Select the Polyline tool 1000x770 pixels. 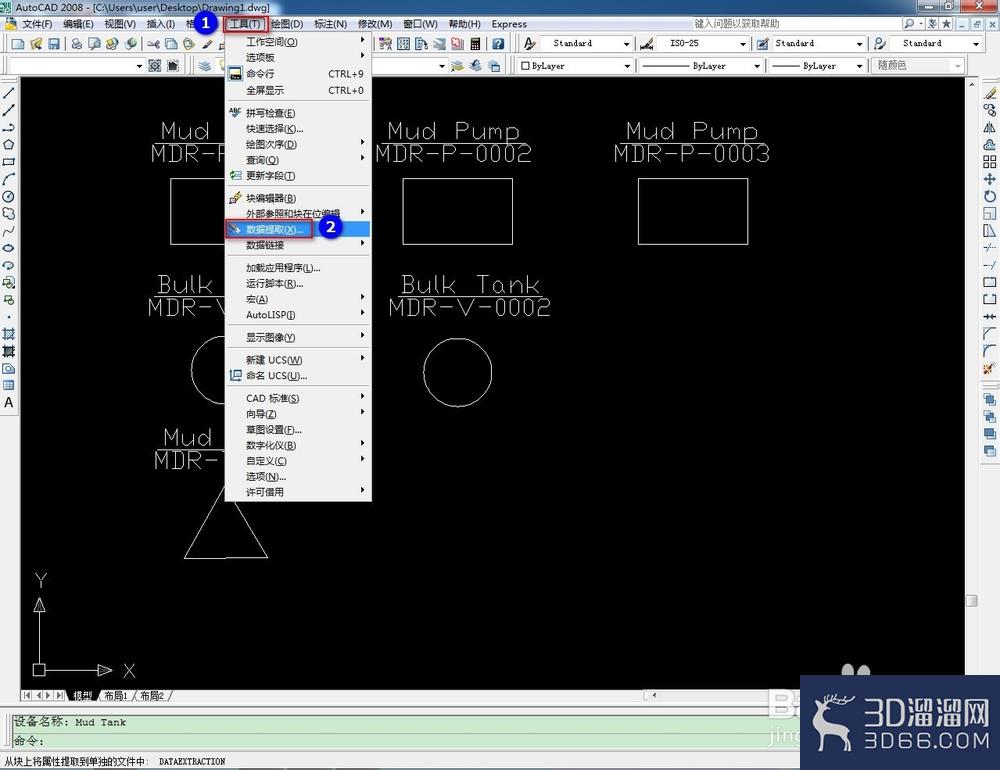9,128
